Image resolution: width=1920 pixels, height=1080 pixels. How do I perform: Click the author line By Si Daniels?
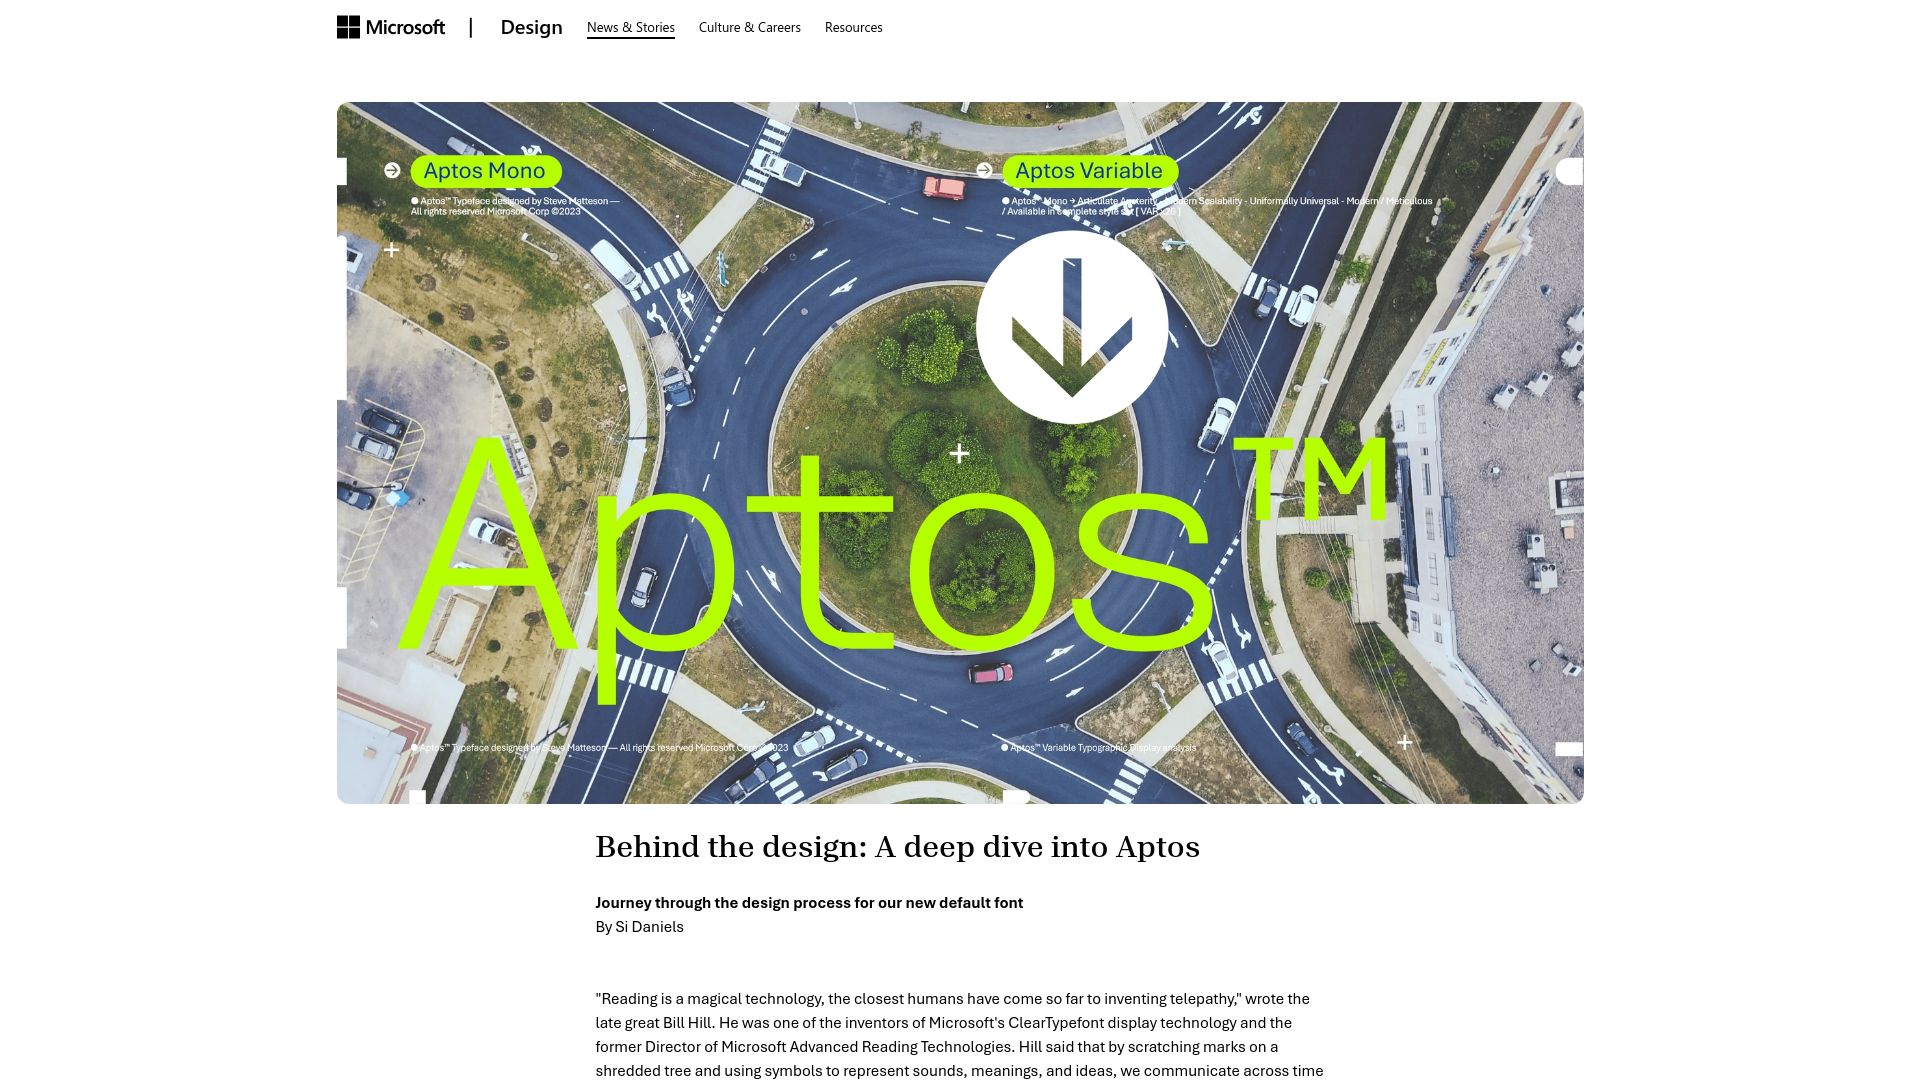pos(639,927)
